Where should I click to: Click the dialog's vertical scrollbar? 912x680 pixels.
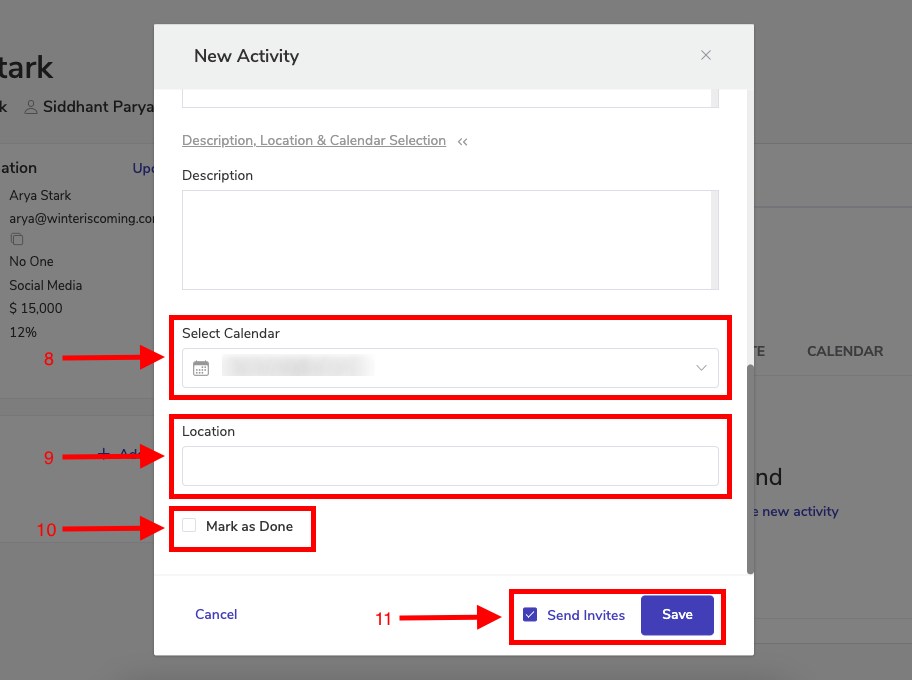pyautogui.click(x=751, y=470)
